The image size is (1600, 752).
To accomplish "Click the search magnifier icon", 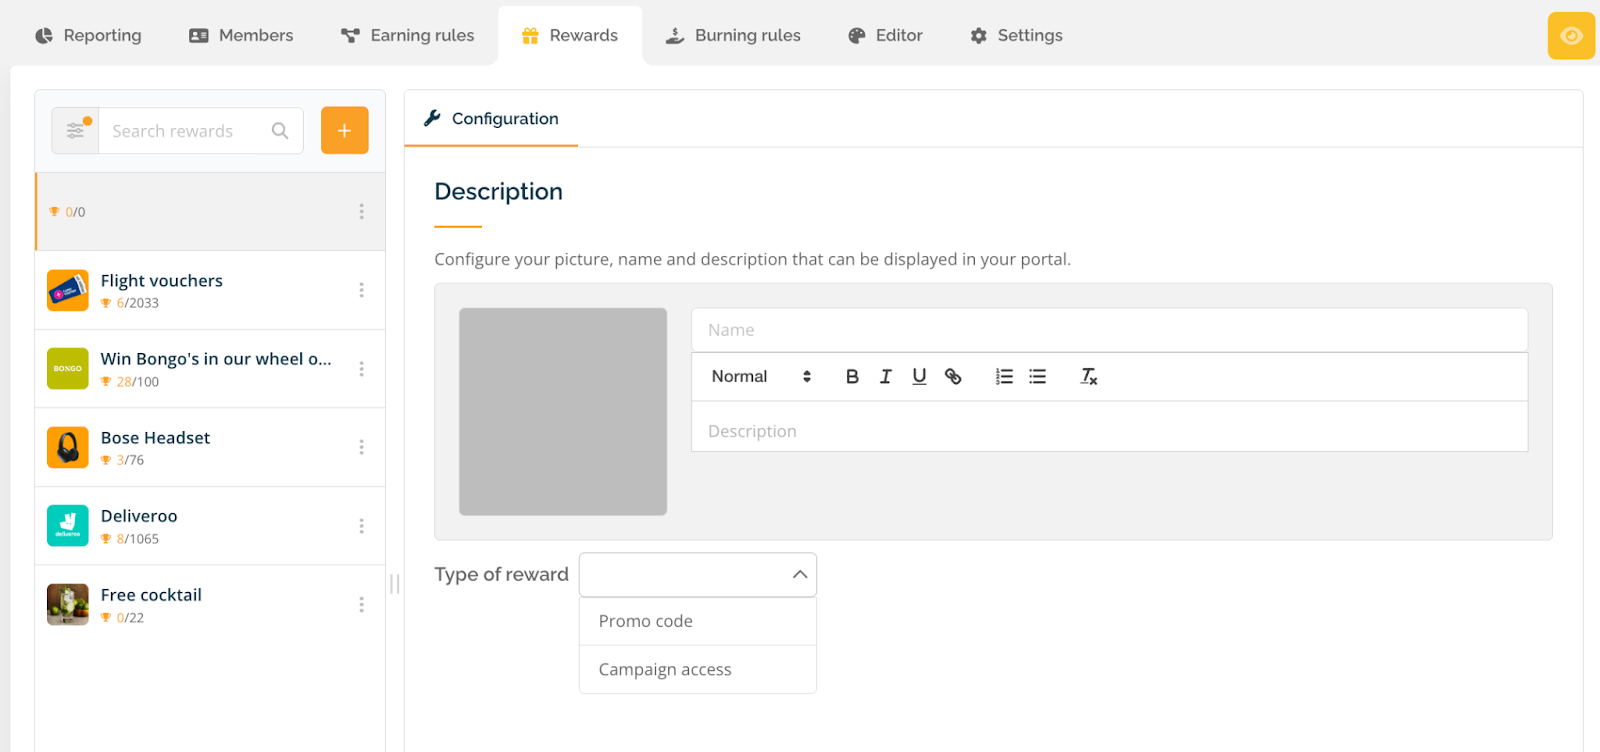I will 280,131.
